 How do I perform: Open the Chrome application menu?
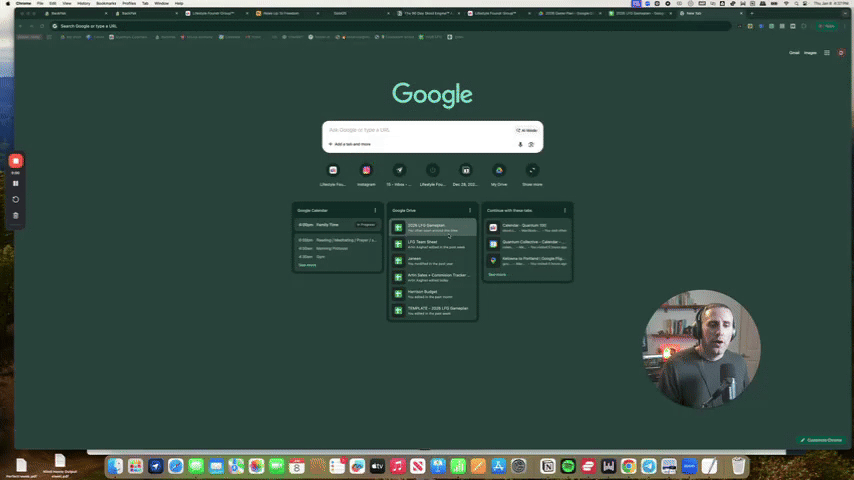23,3
